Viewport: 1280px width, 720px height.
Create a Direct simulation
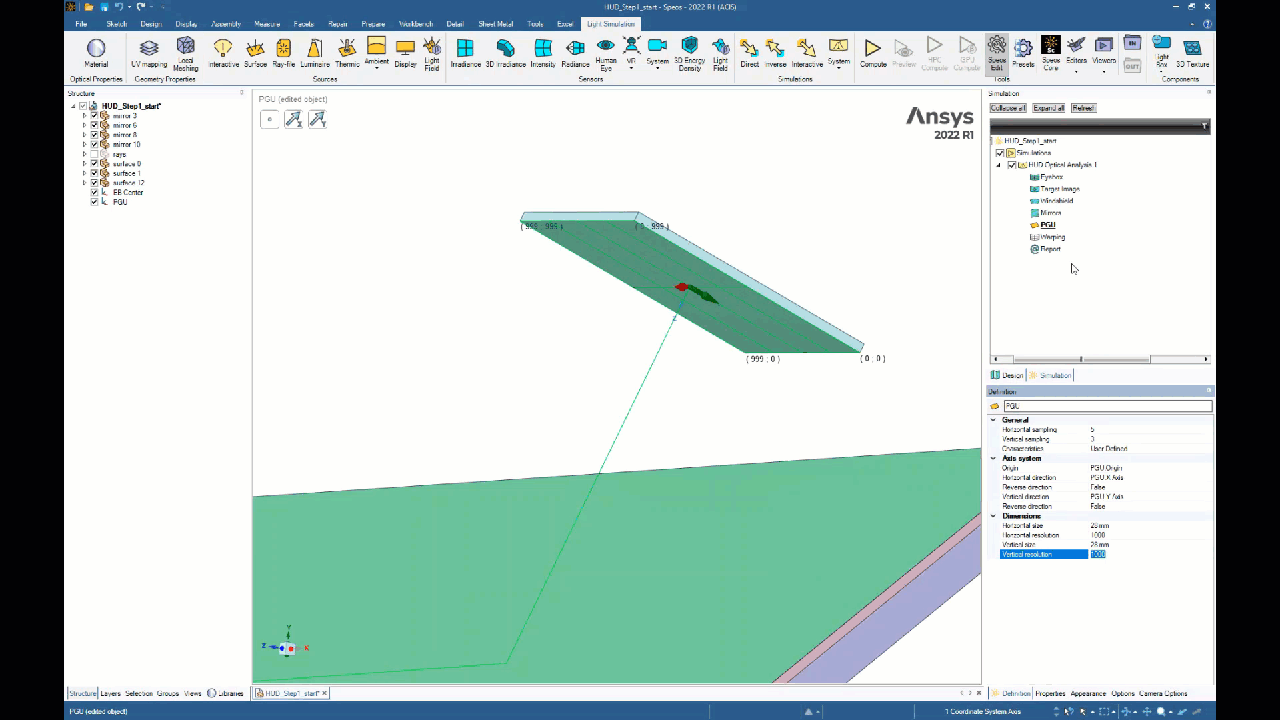pos(750,54)
